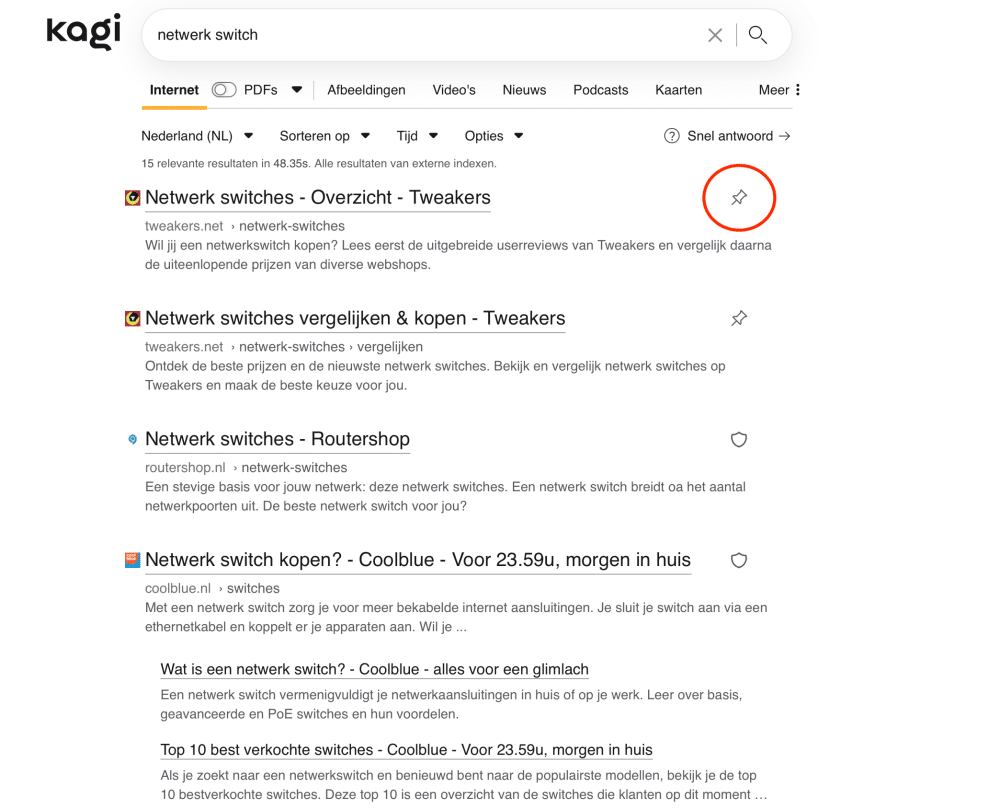Click the magnifying glass search icon
This screenshot has width=1000, height=809.
coord(758,34)
